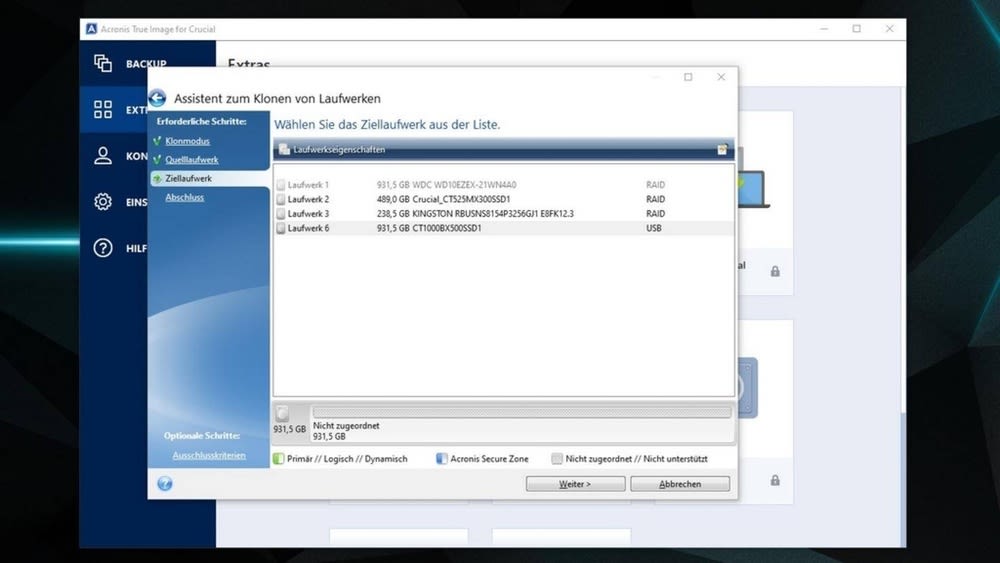Open the Quelllaufwerk step
The width and height of the screenshot is (1000, 563).
coord(191,159)
